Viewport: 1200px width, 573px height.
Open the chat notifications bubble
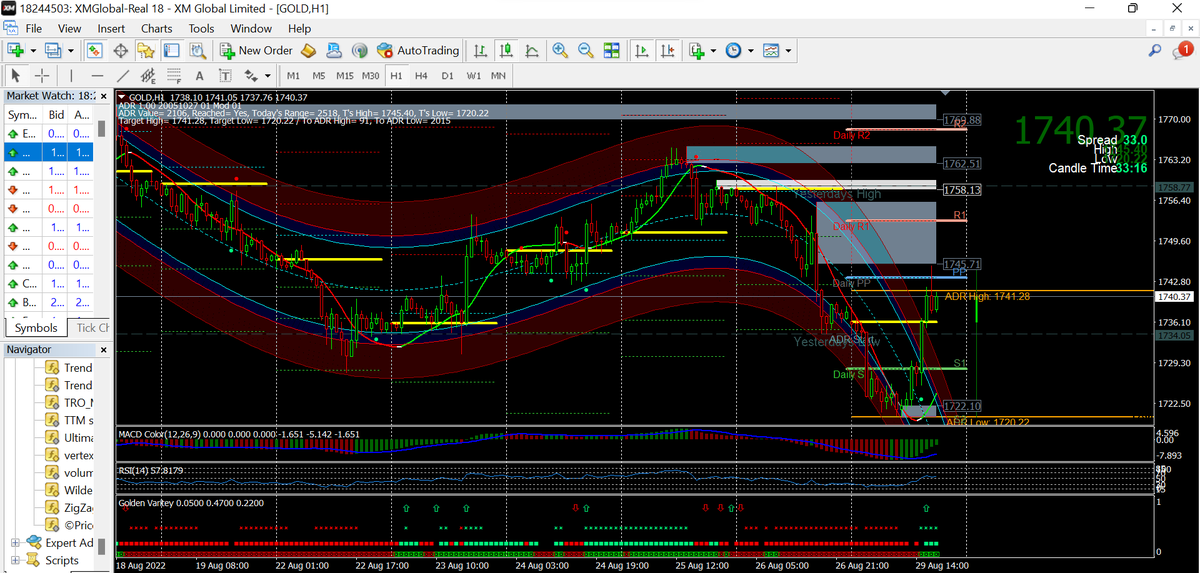1184,50
